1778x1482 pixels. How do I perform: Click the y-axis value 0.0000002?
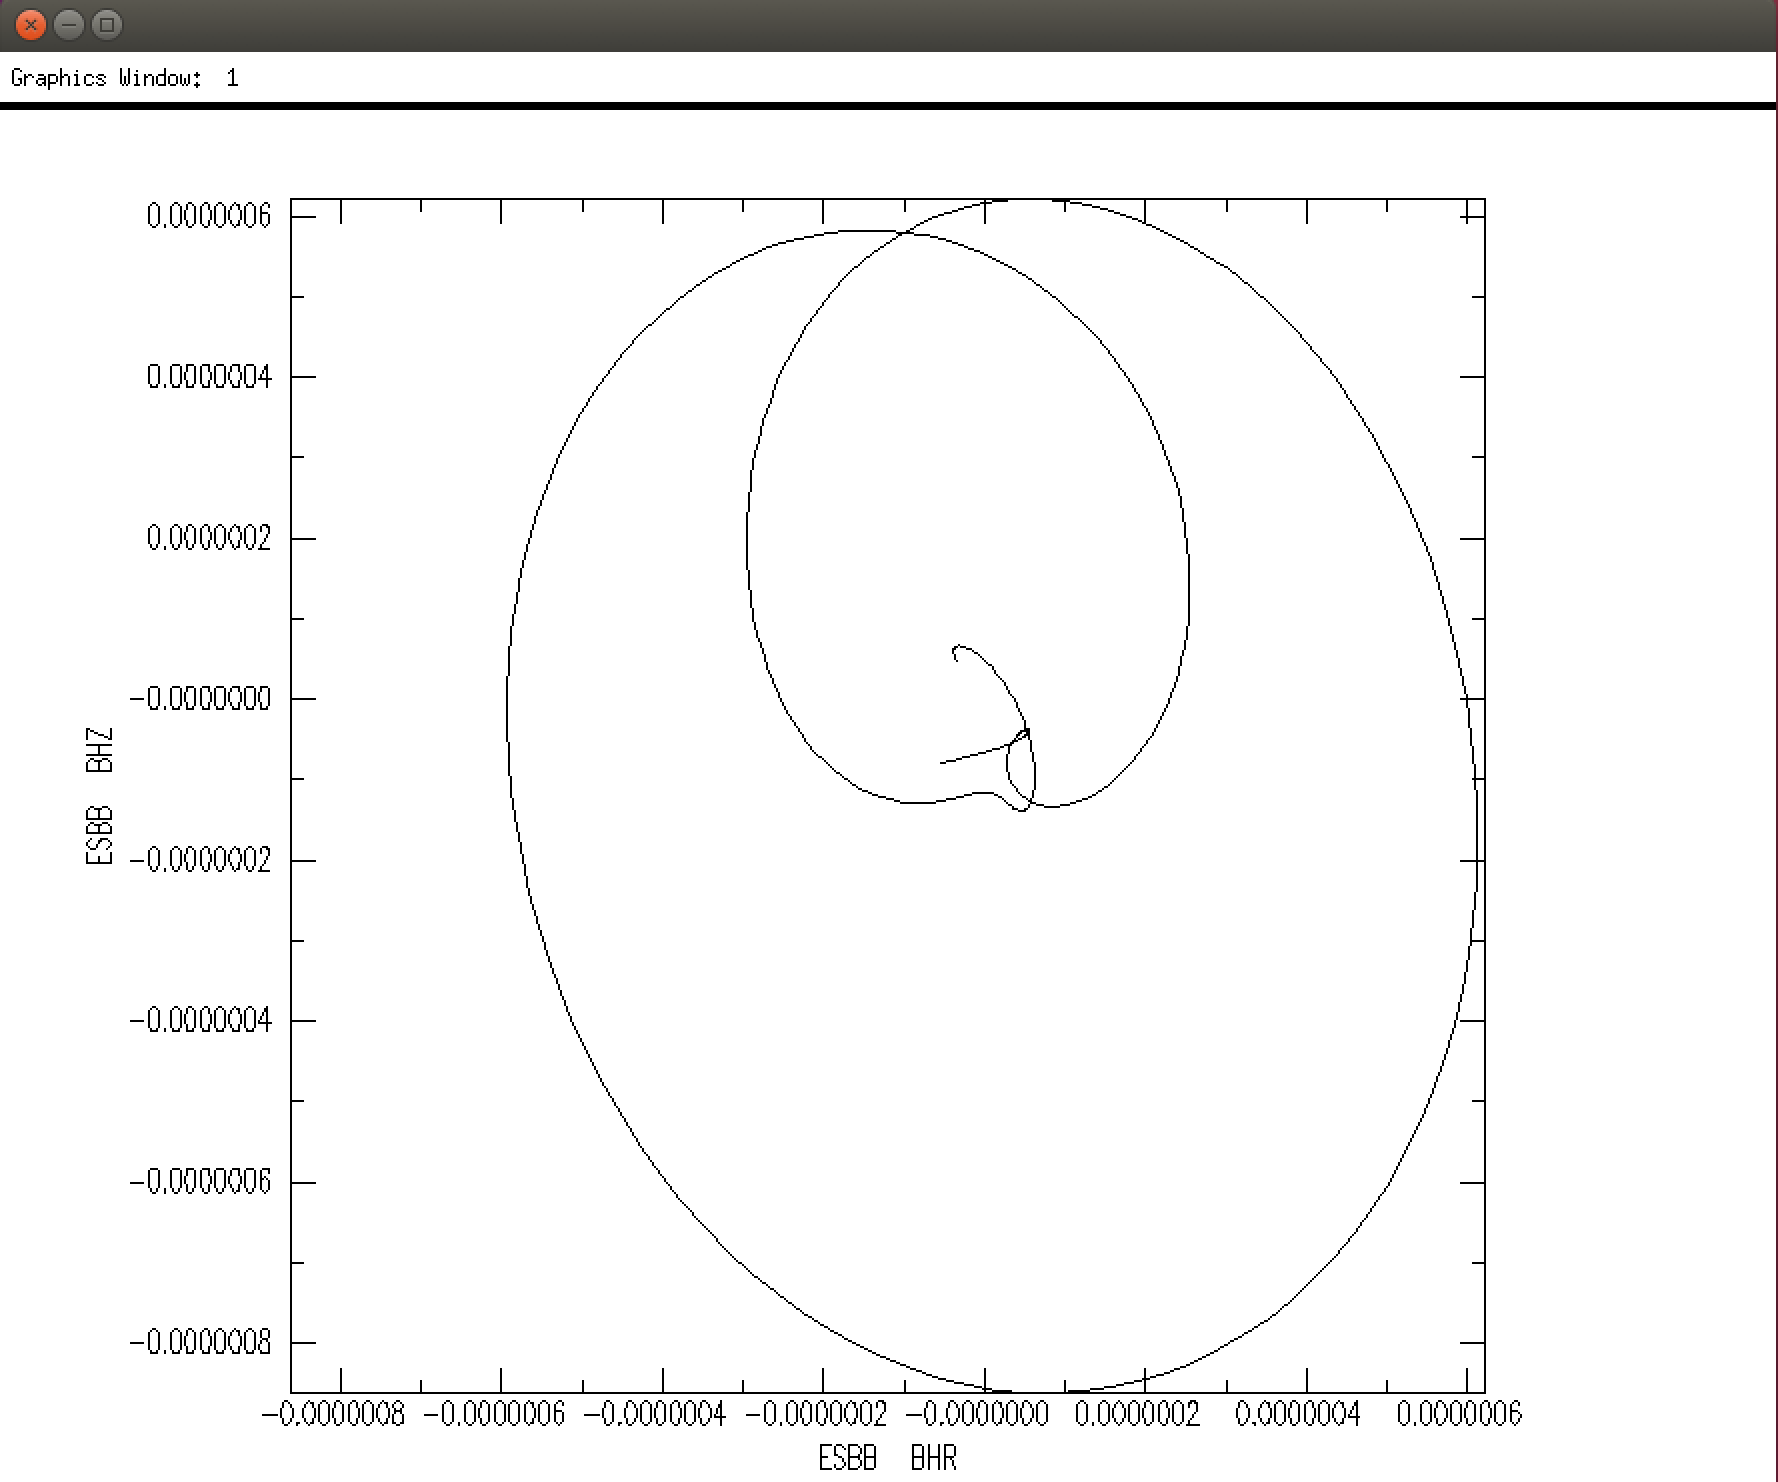209,538
